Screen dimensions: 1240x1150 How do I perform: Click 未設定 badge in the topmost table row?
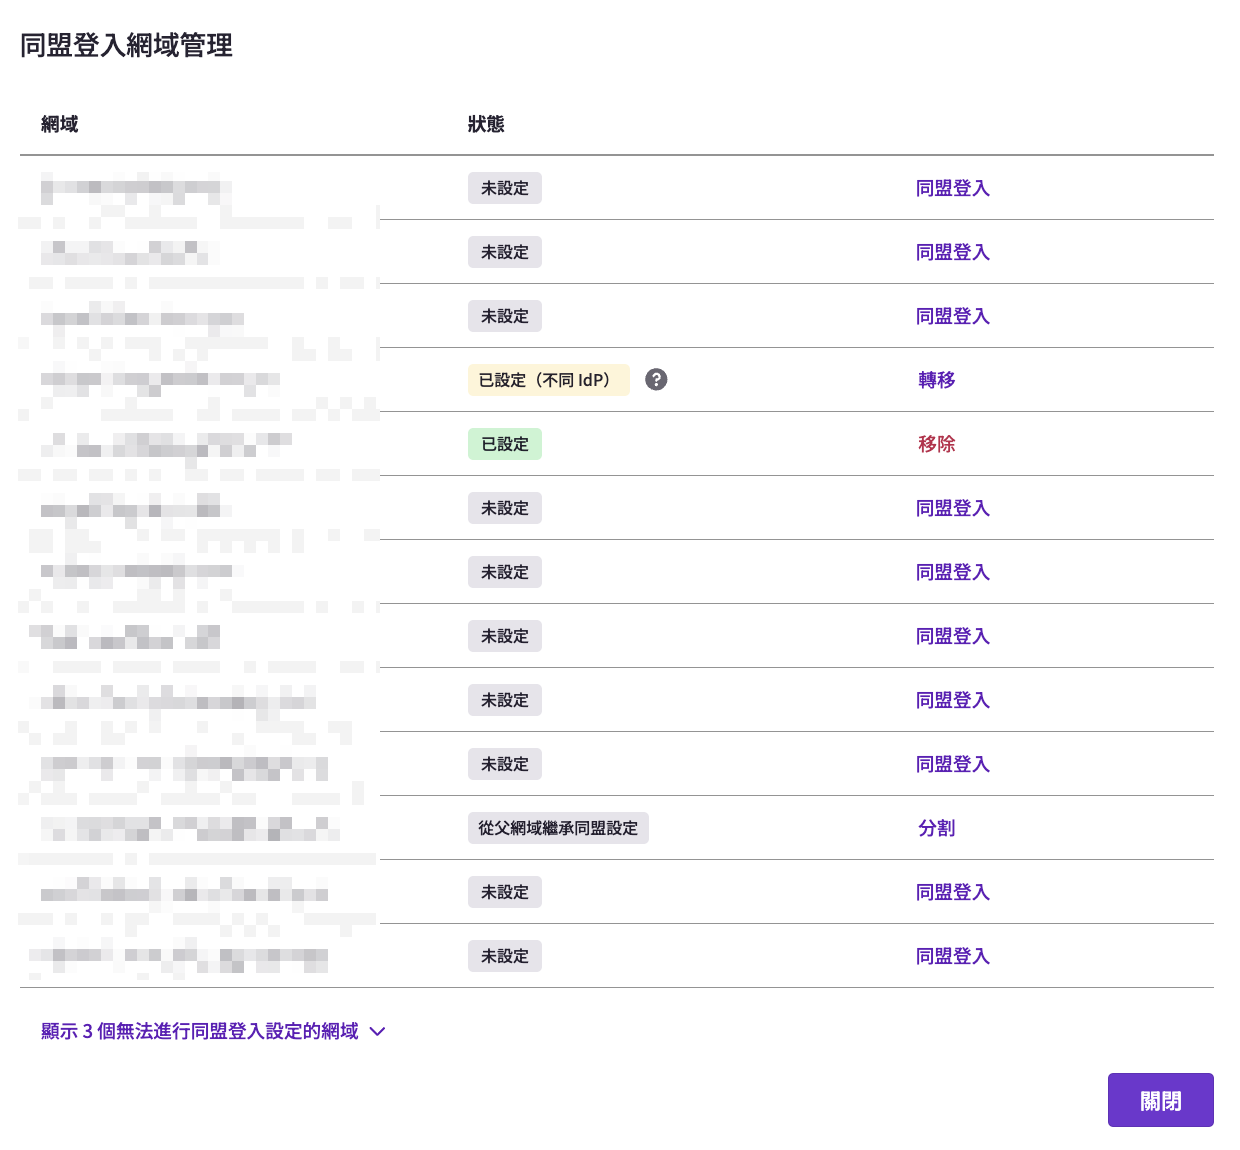(504, 188)
